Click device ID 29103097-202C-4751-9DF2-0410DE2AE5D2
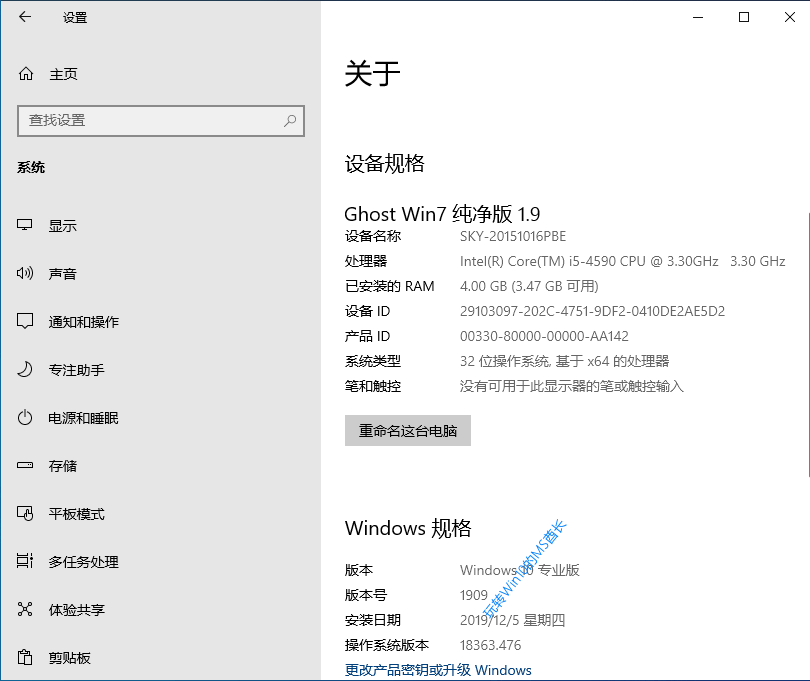This screenshot has height=681, width=810. 593,311
